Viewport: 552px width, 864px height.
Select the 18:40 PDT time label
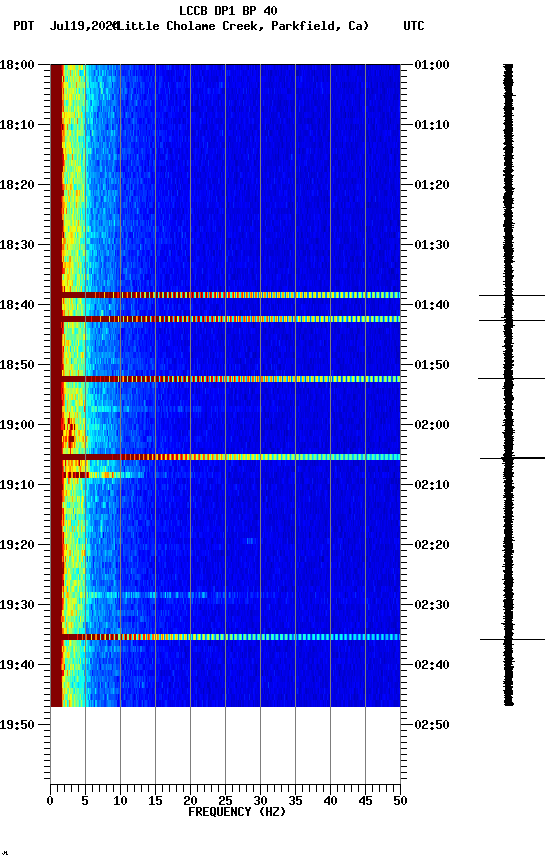point(17,305)
